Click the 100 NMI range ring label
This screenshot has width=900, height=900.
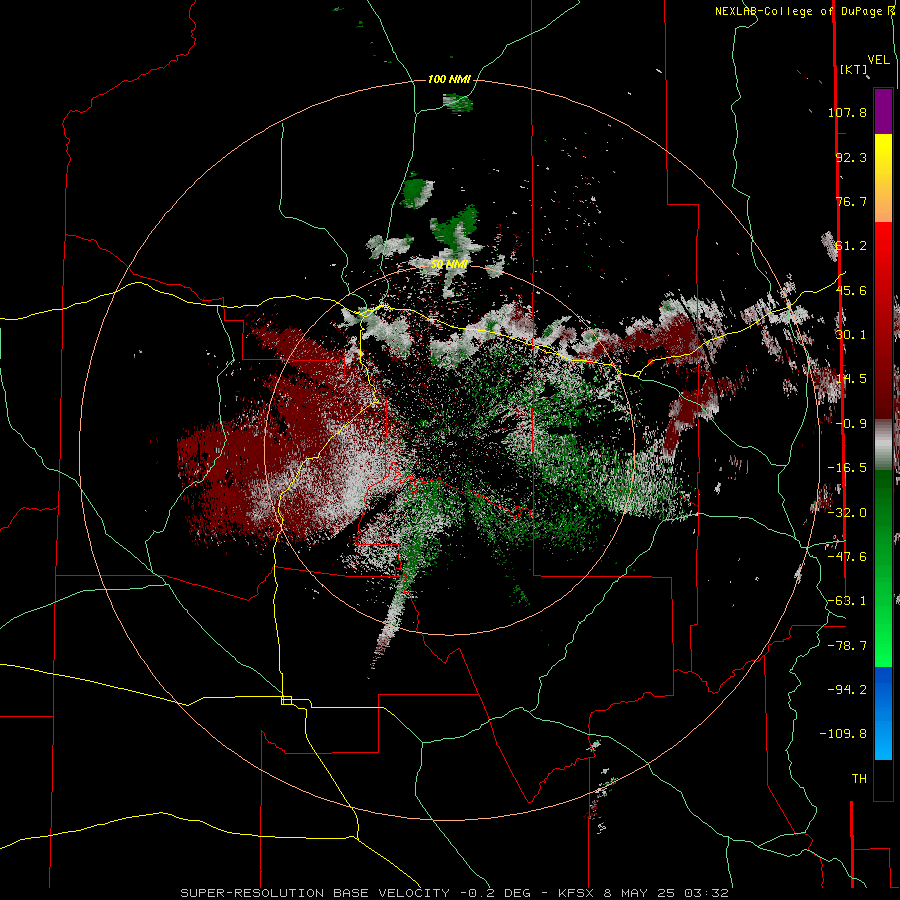(x=449, y=79)
